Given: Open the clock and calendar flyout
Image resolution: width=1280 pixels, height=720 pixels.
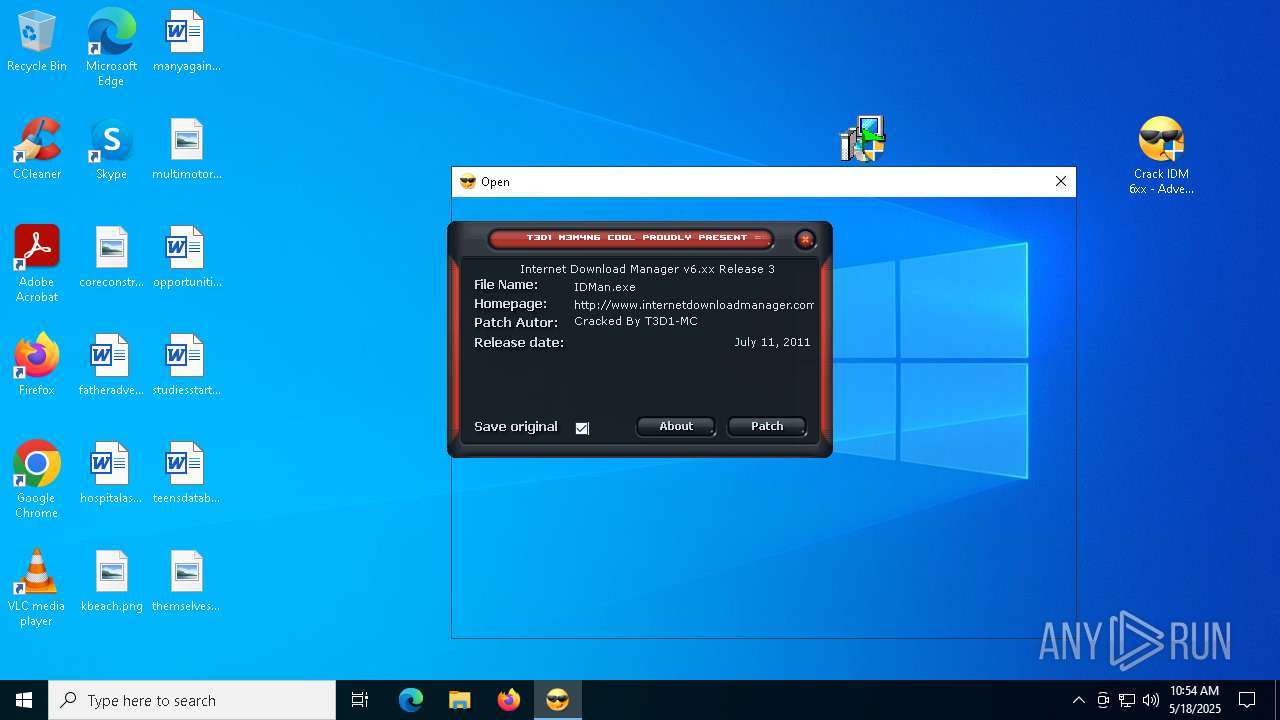Looking at the screenshot, I should click(x=1195, y=700).
